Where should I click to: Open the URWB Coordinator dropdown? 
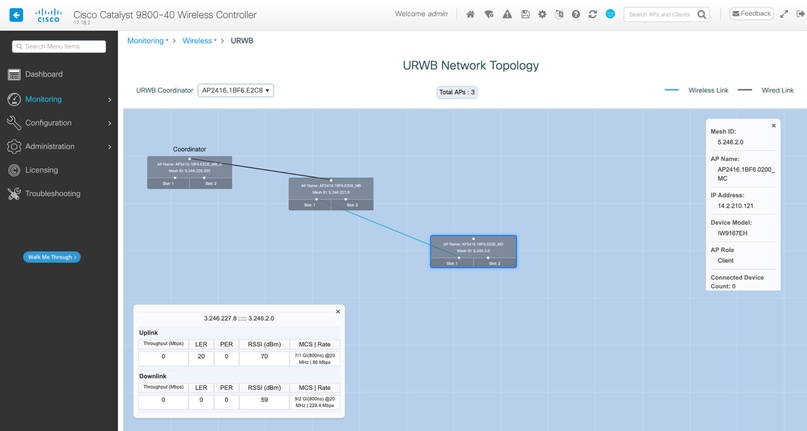click(236, 90)
